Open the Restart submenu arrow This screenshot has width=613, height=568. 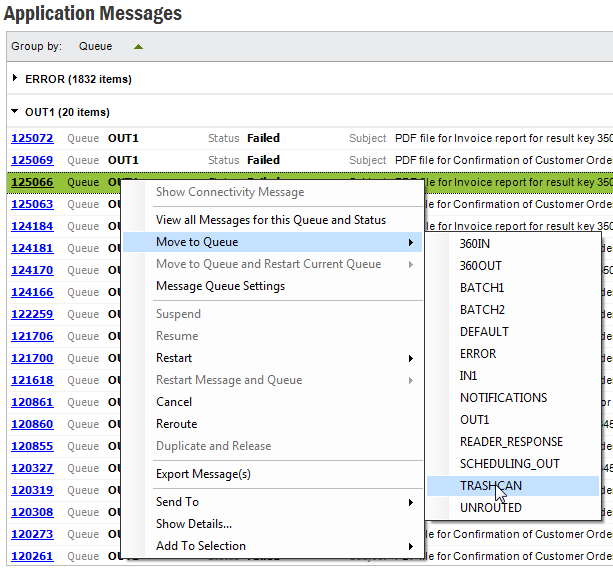pos(410,358)
